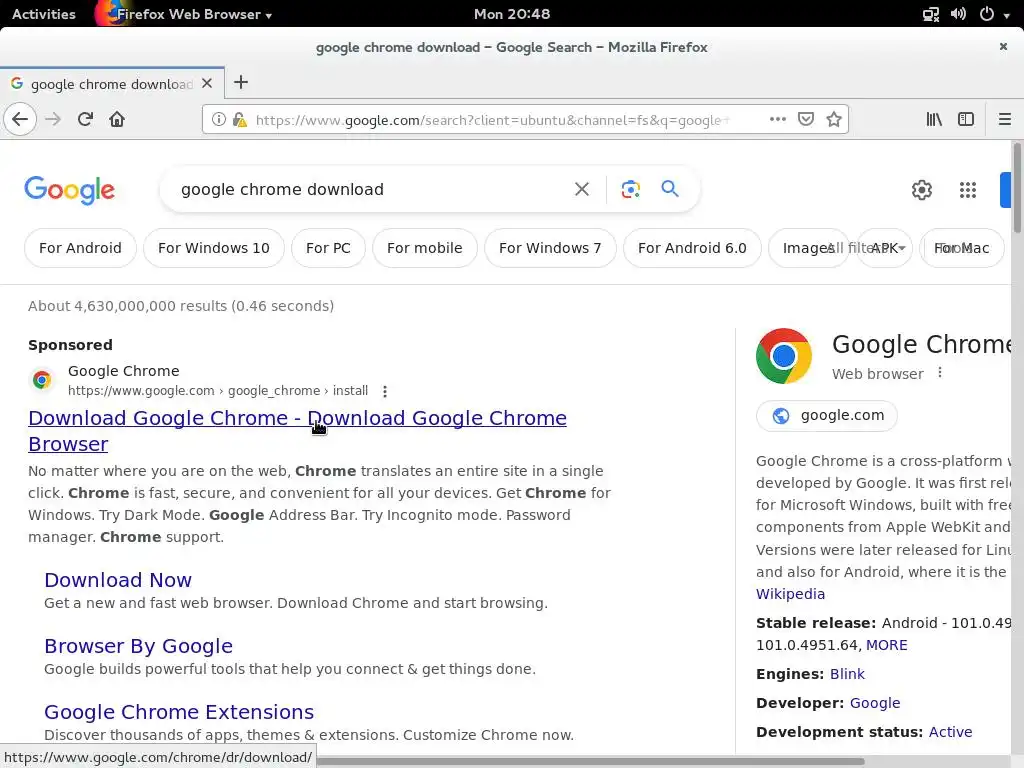This screenshot has height=768, width=1024.
Task: Filter results with For Windows 10 chip
Action: (x=214, y=248)
